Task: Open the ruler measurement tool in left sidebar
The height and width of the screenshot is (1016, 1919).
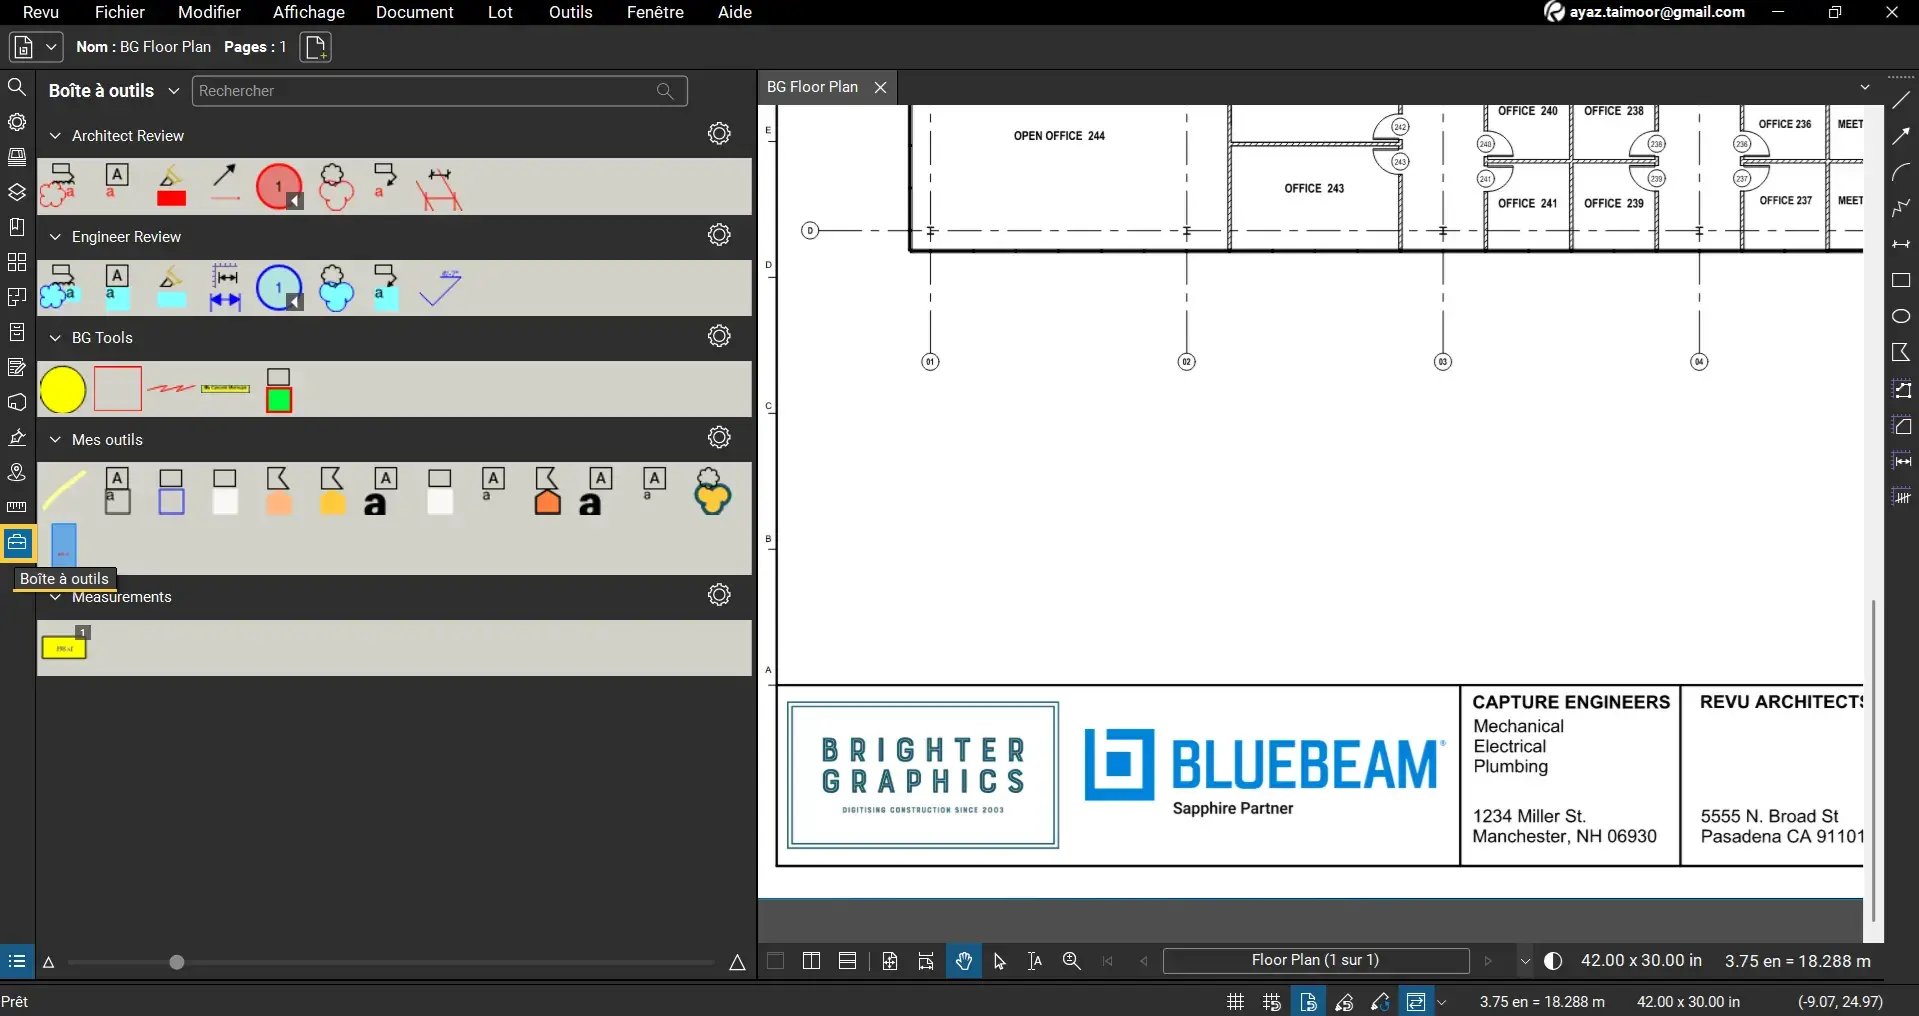Action: (17, 507)
